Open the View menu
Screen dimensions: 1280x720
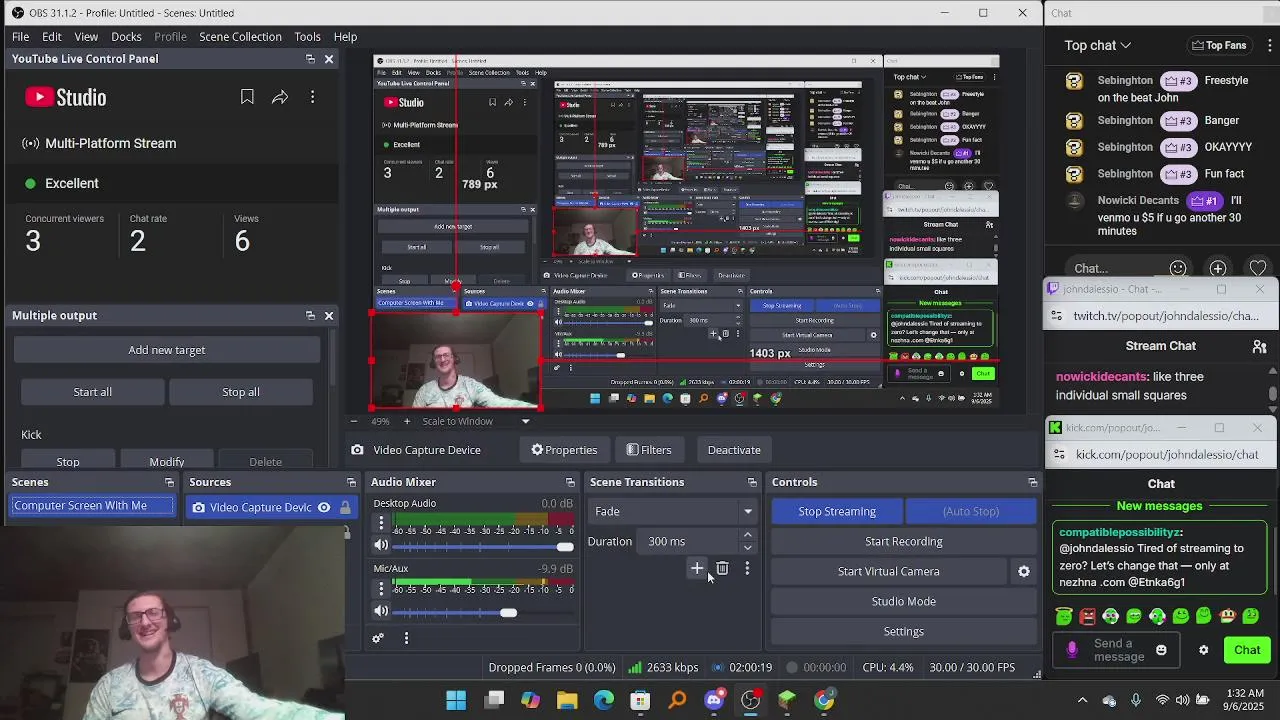coord(86,37)
